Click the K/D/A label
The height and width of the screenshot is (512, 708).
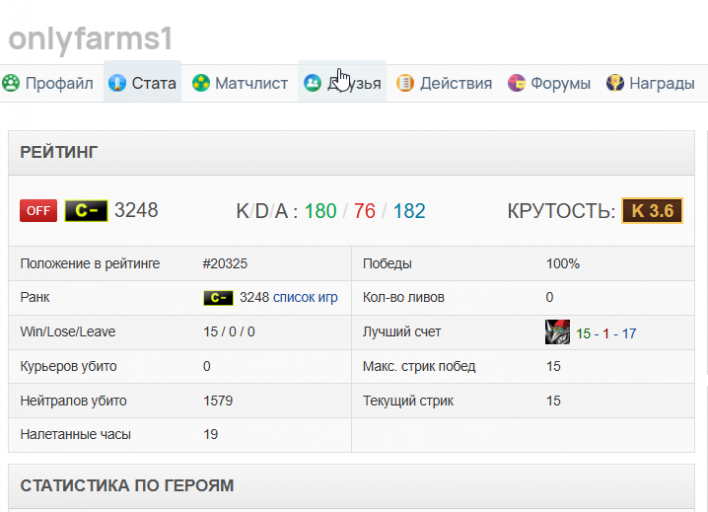tap(266, 211)
